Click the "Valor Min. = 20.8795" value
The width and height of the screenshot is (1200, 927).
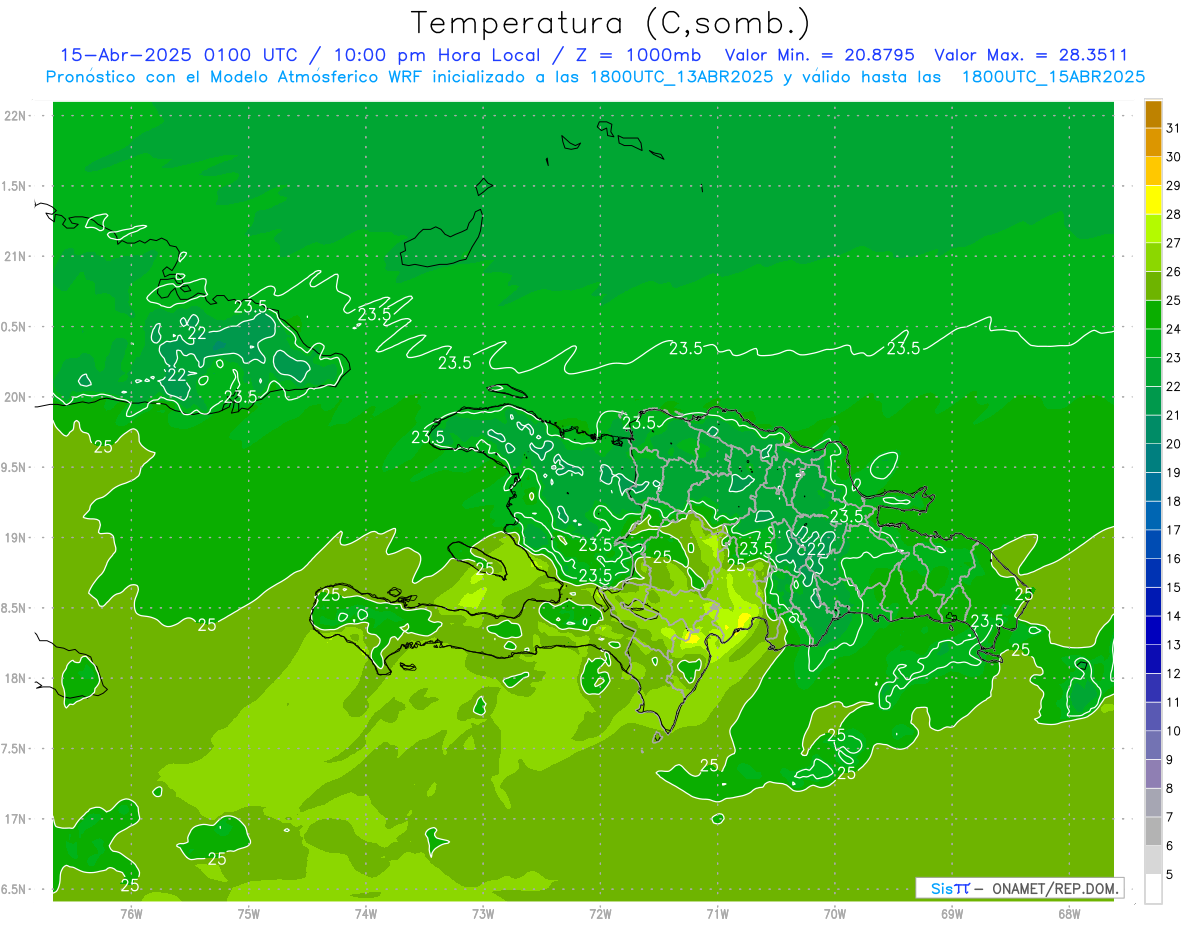click(x=819, y=55)
